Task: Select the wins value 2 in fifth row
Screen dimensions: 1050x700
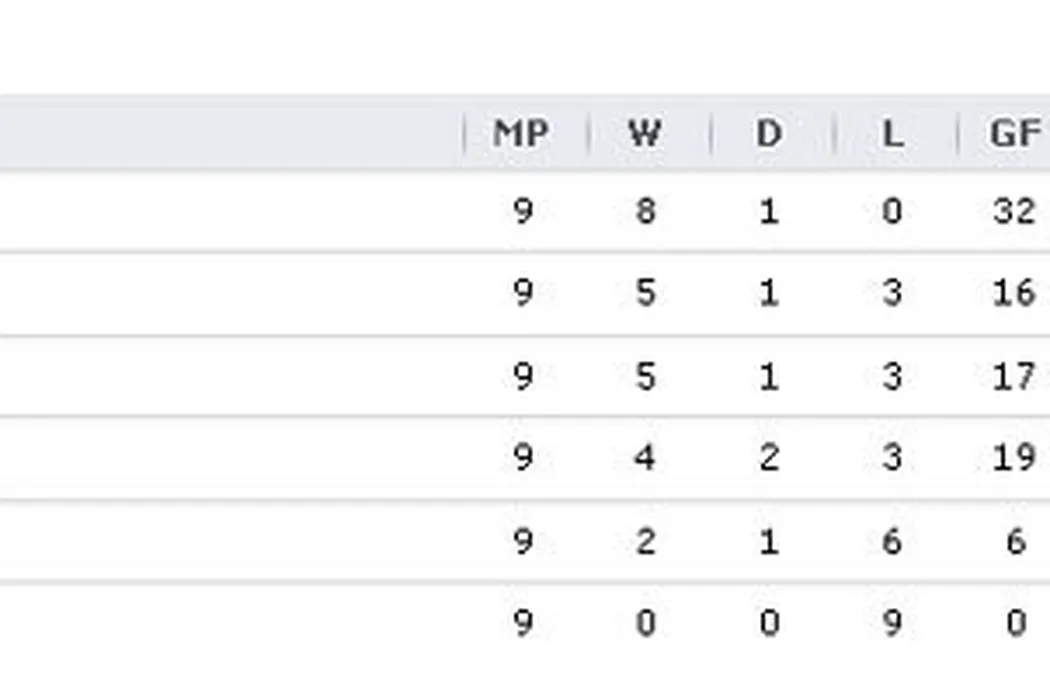Action: coord(645,541)
